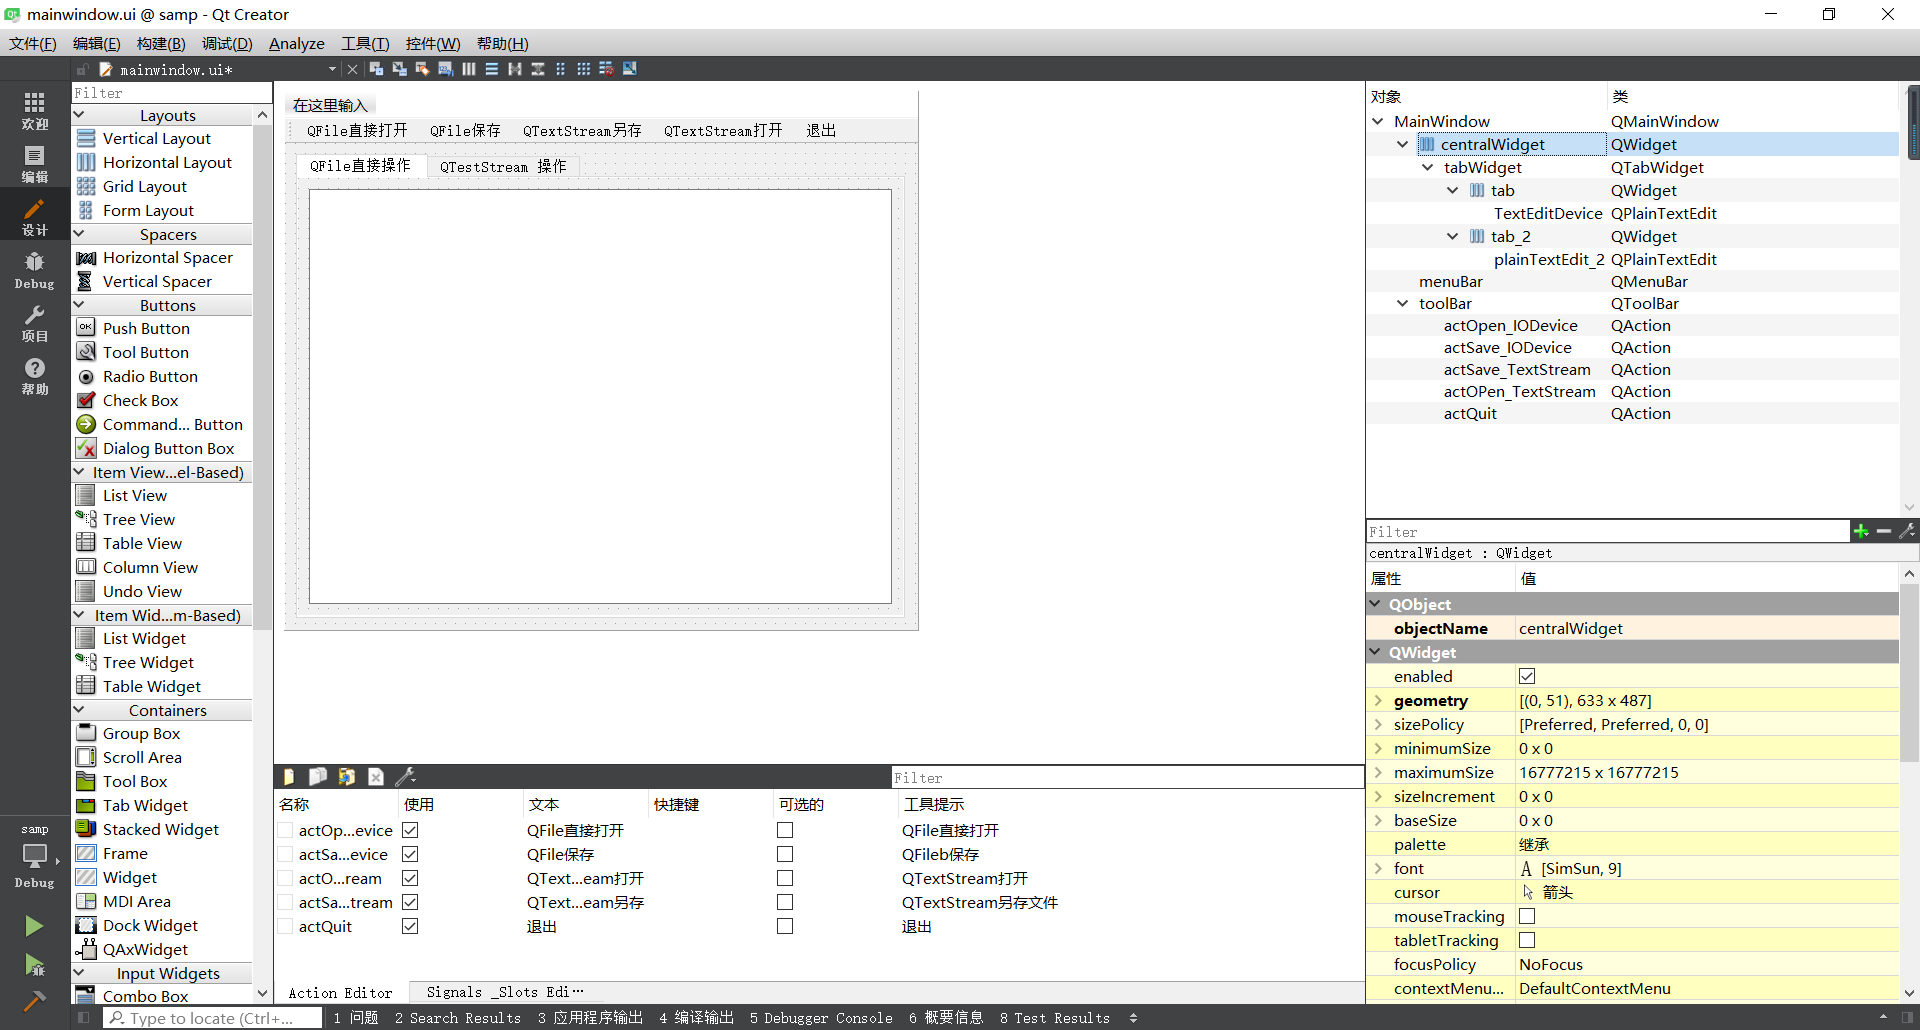Lay out horizontally in a splitter
The width and height of the screenshot is (1920, 1030).
click(x=514, y=69)
